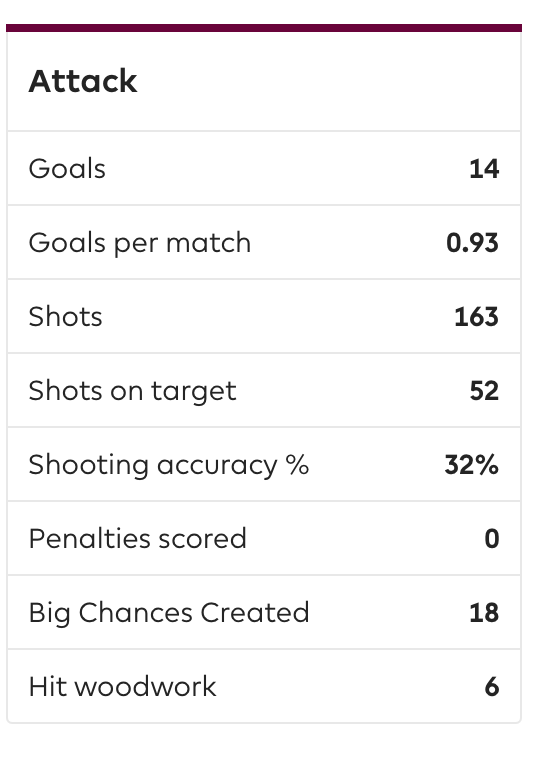Select the Goals stat row label

[67, 169]
